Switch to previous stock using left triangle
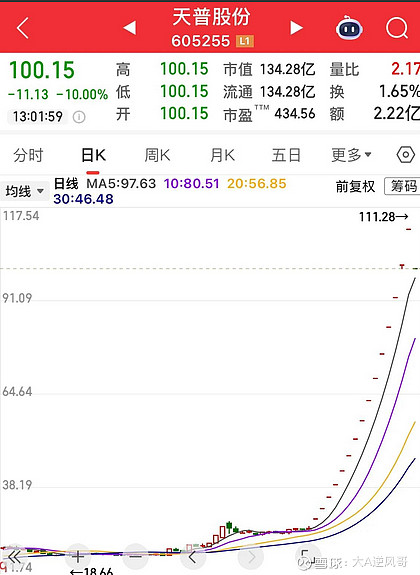This screenshot has height=575, width=420. point(129,28)
